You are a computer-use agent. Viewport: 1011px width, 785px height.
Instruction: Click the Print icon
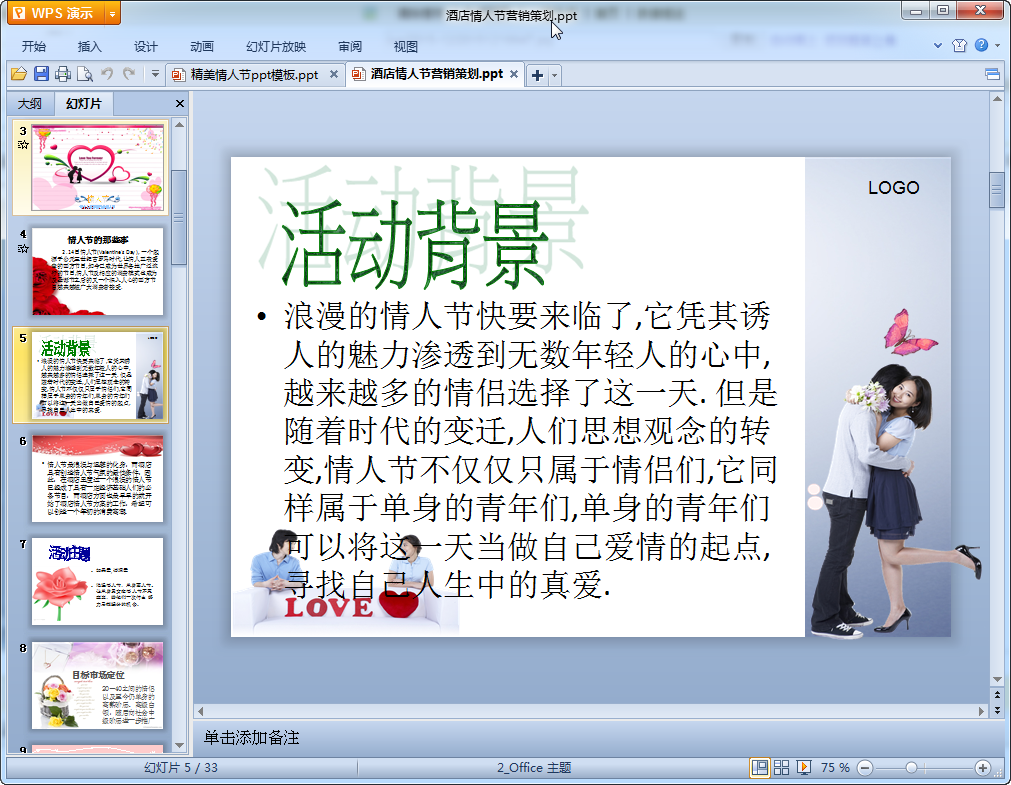[63, 74]
